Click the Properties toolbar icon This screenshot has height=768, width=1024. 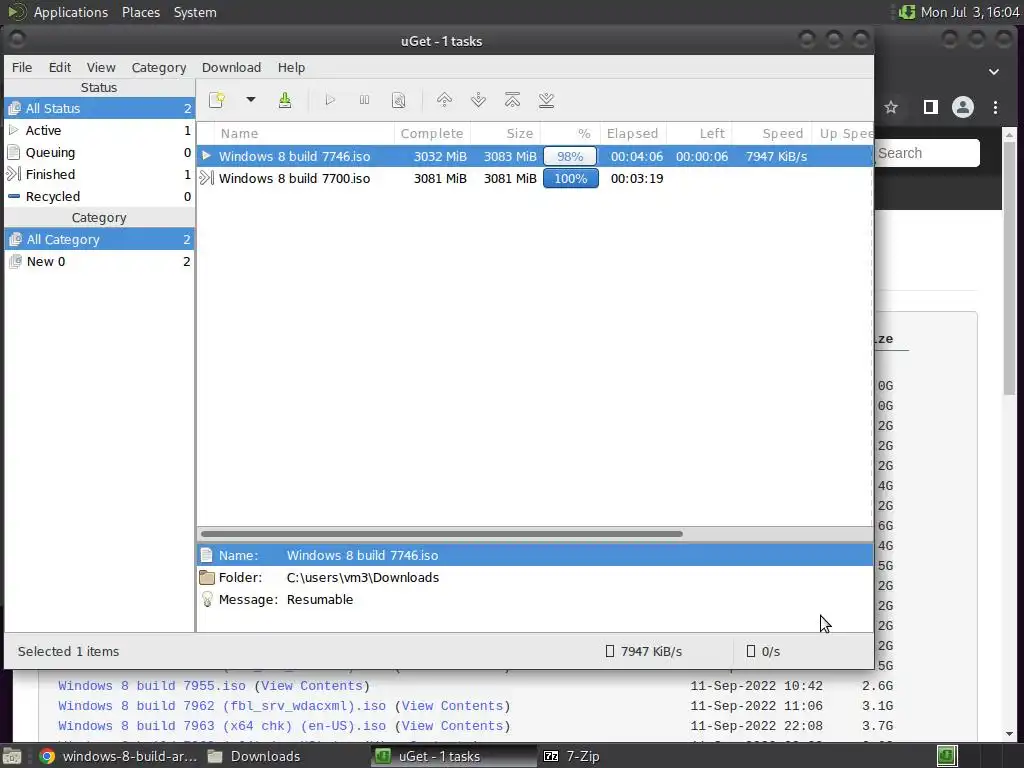(398, 100)
